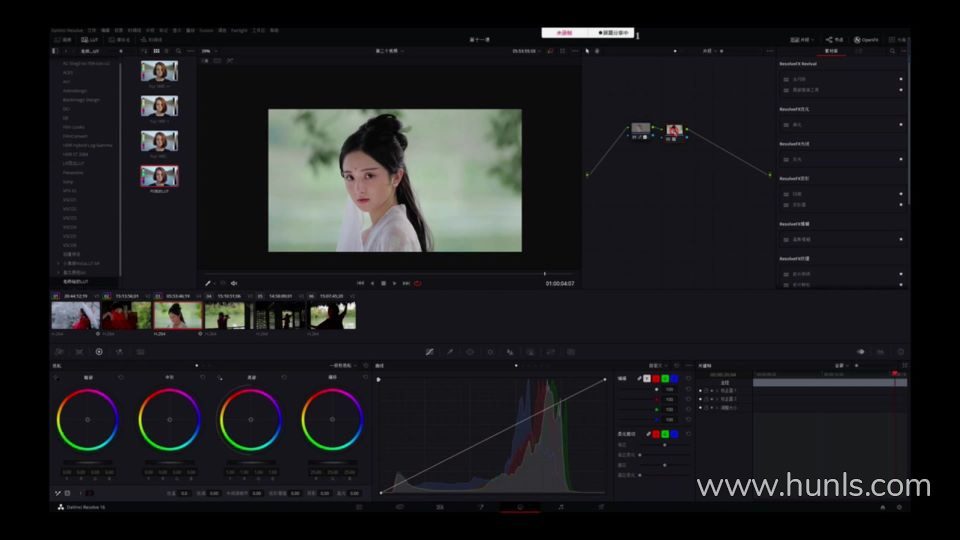The image size is (960, 540).
Task: Reset all color wheels
Action: click(x=366, y=366)
